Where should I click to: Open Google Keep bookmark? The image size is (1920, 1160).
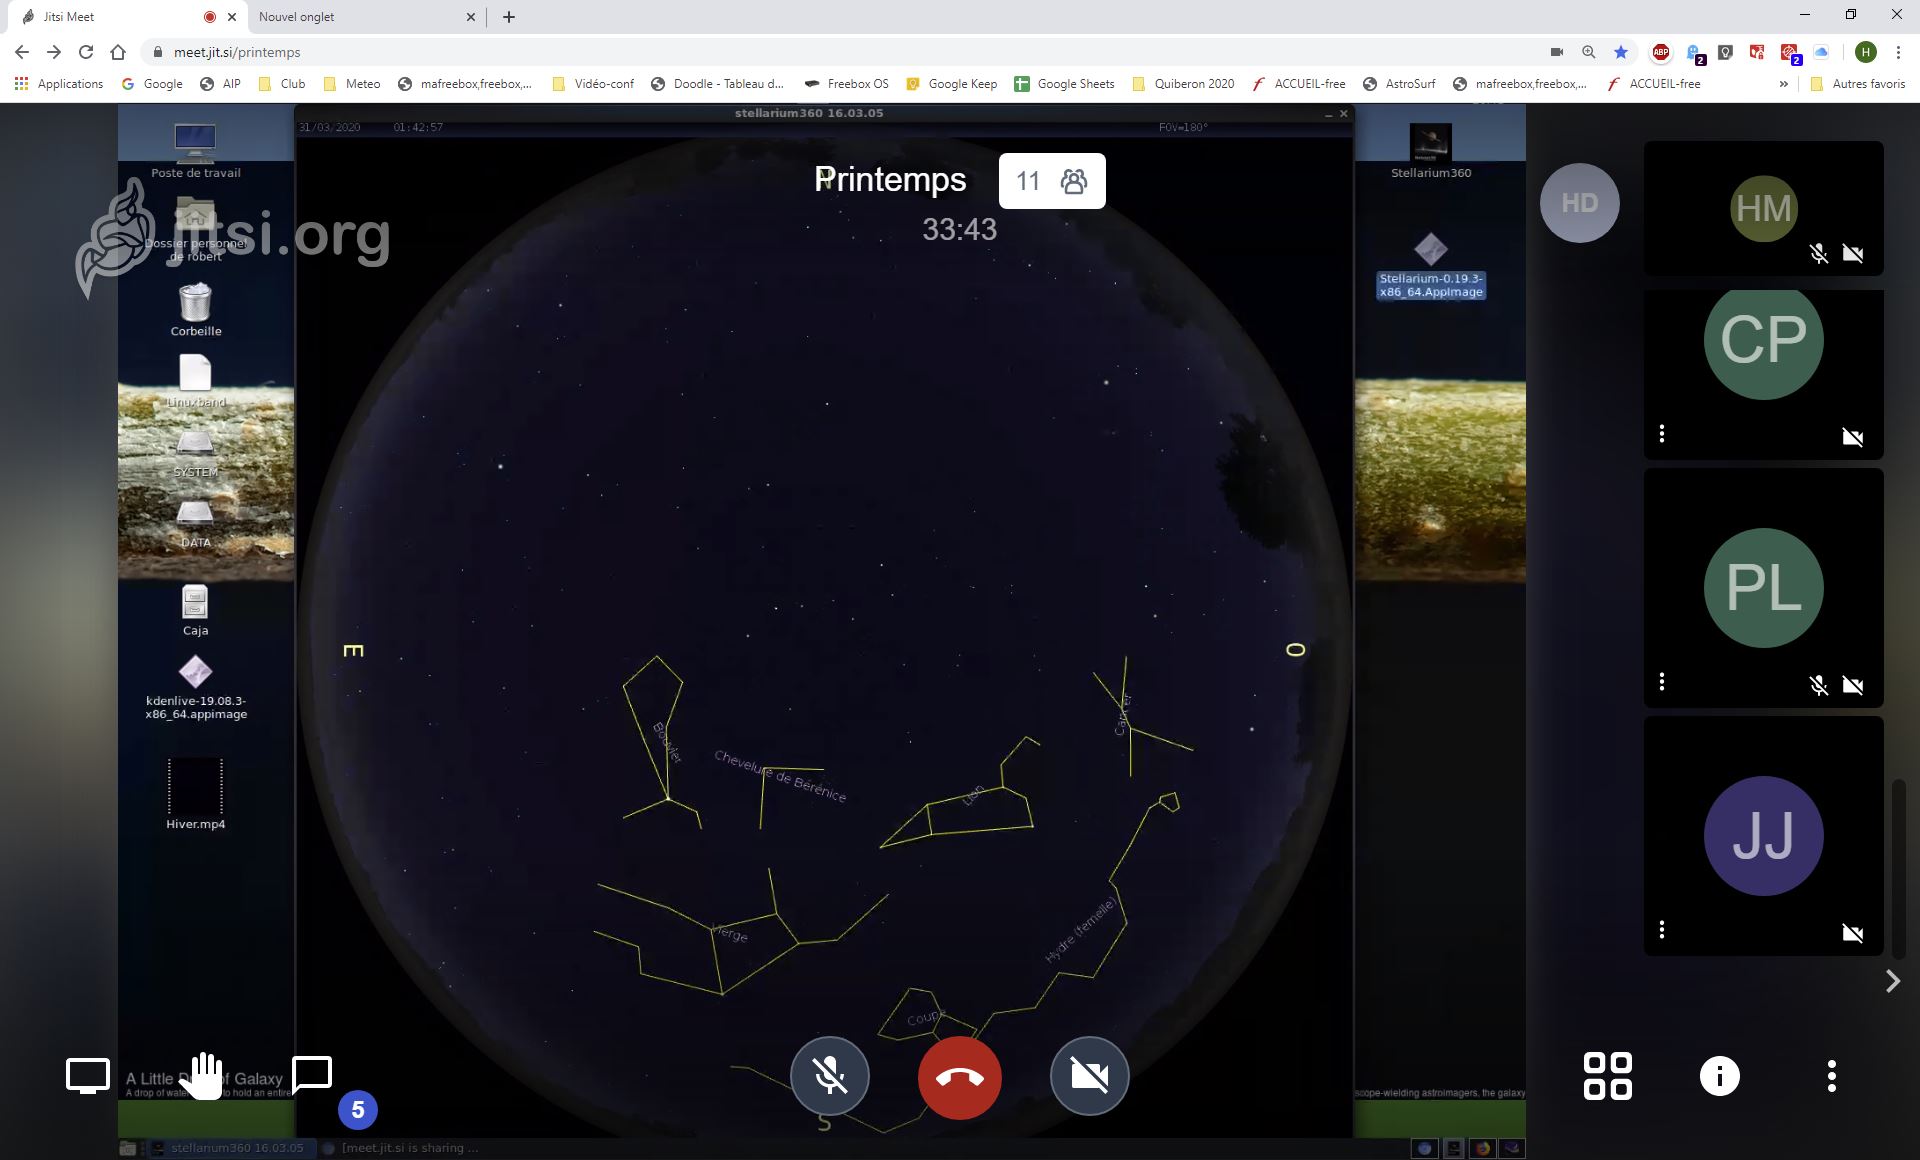coord(951,84)
